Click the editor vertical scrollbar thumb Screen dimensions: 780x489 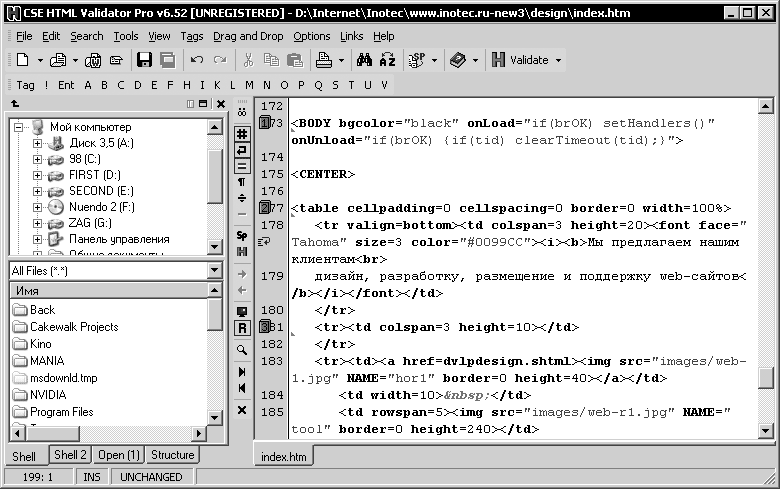766,377
